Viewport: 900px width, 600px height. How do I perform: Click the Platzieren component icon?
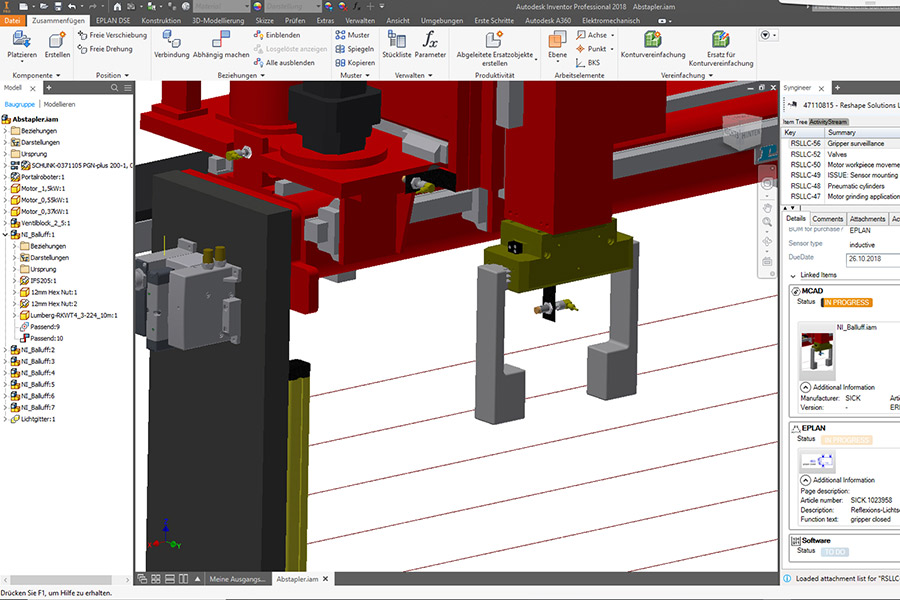tap(22, 45)
